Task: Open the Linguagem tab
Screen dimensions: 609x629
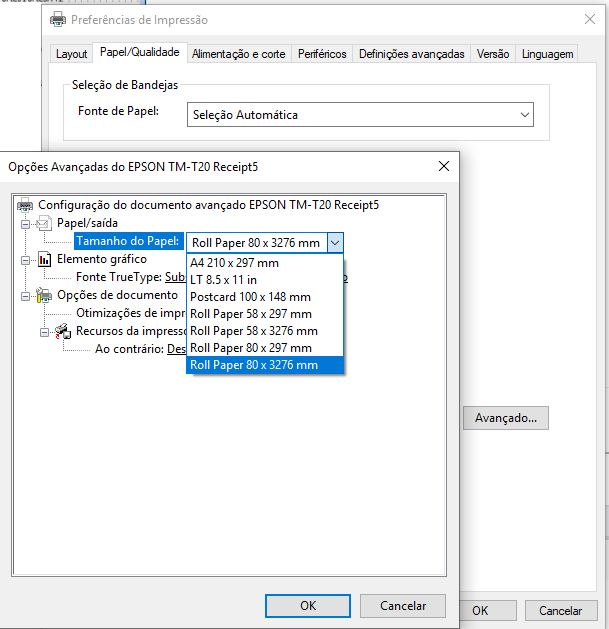Action: (547, 54)
